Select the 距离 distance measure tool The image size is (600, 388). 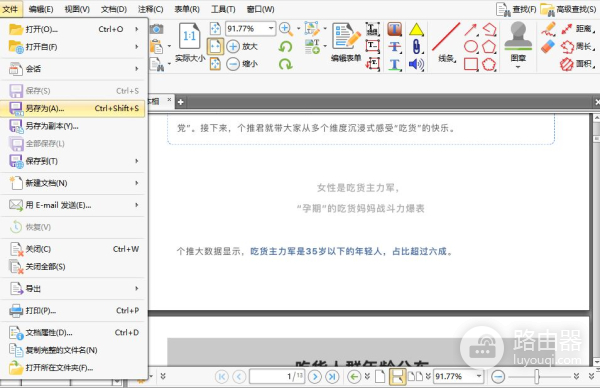(578, 29)
